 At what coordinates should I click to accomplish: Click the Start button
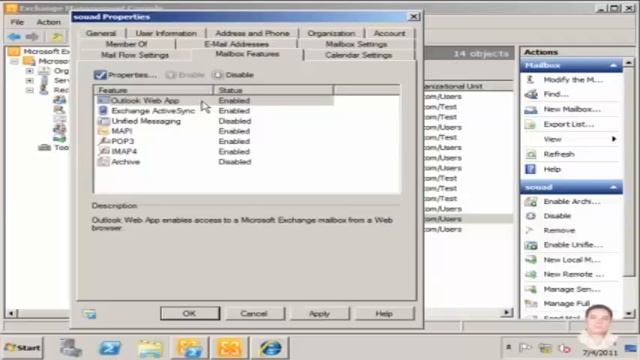click(x=22, y=348)
